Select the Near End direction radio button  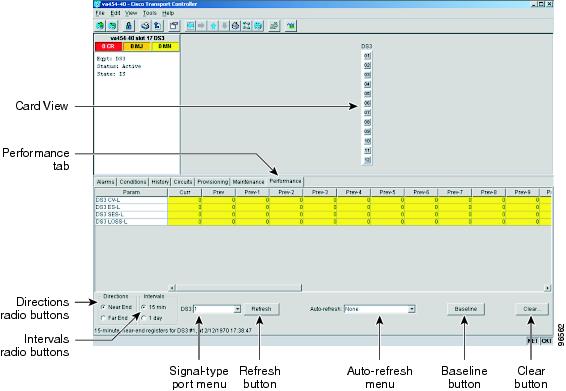pos(103,307)
